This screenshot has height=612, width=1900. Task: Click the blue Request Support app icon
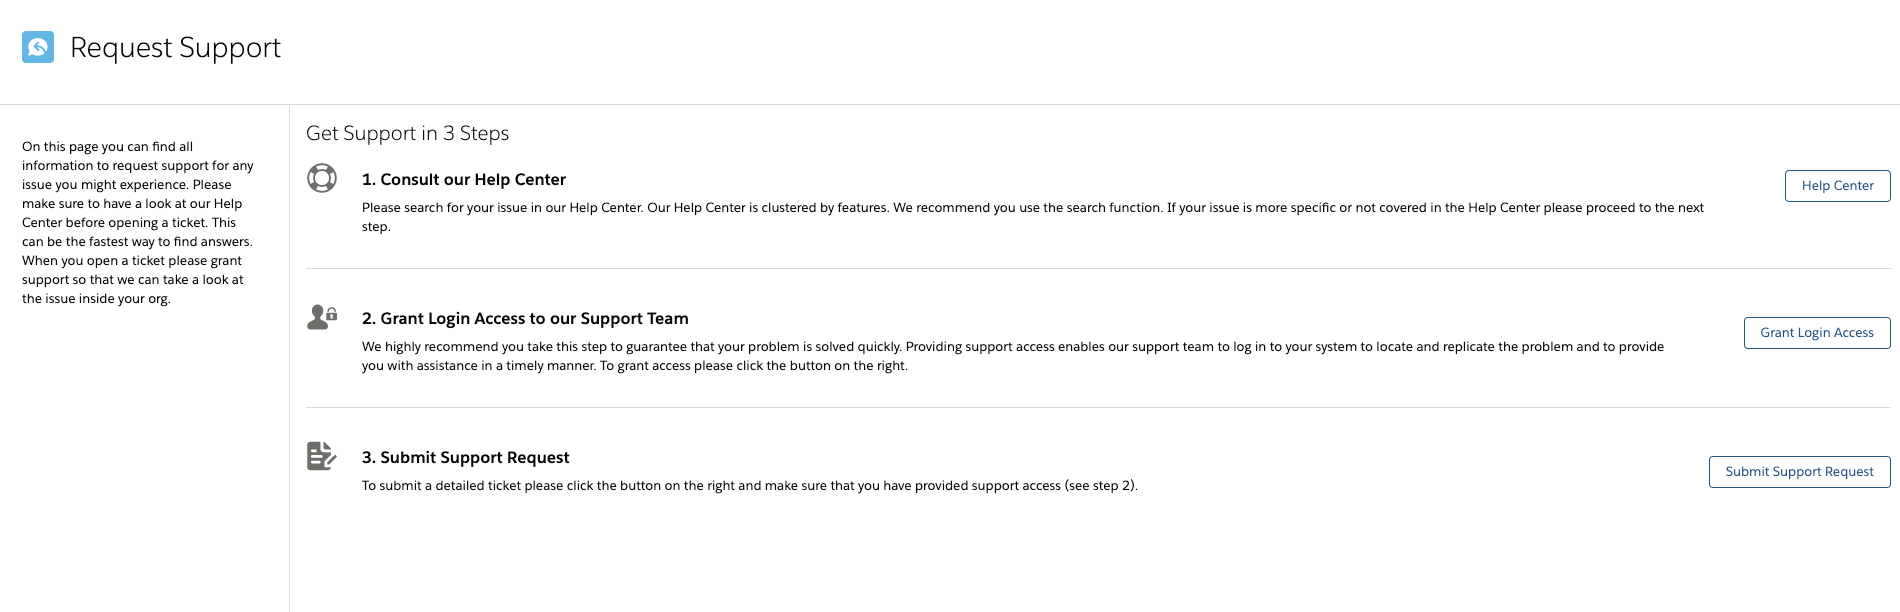tap(38, 47)
